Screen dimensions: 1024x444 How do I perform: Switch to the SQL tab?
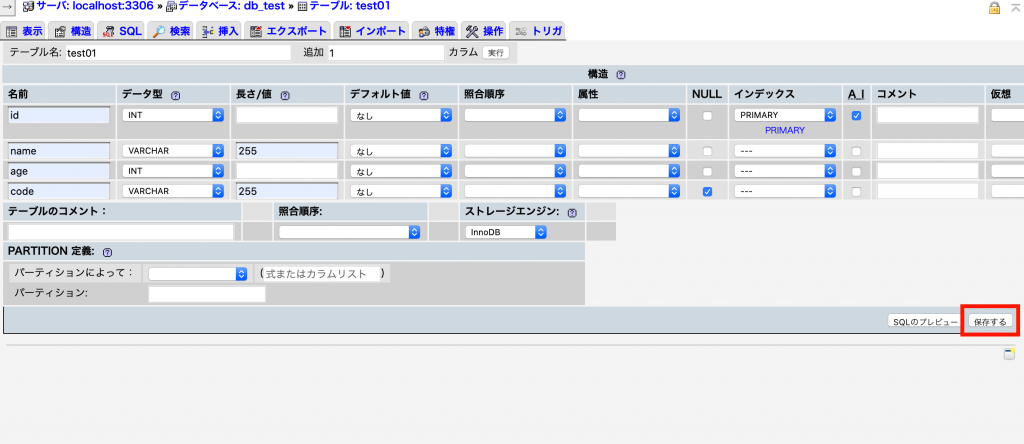(124, 31)
